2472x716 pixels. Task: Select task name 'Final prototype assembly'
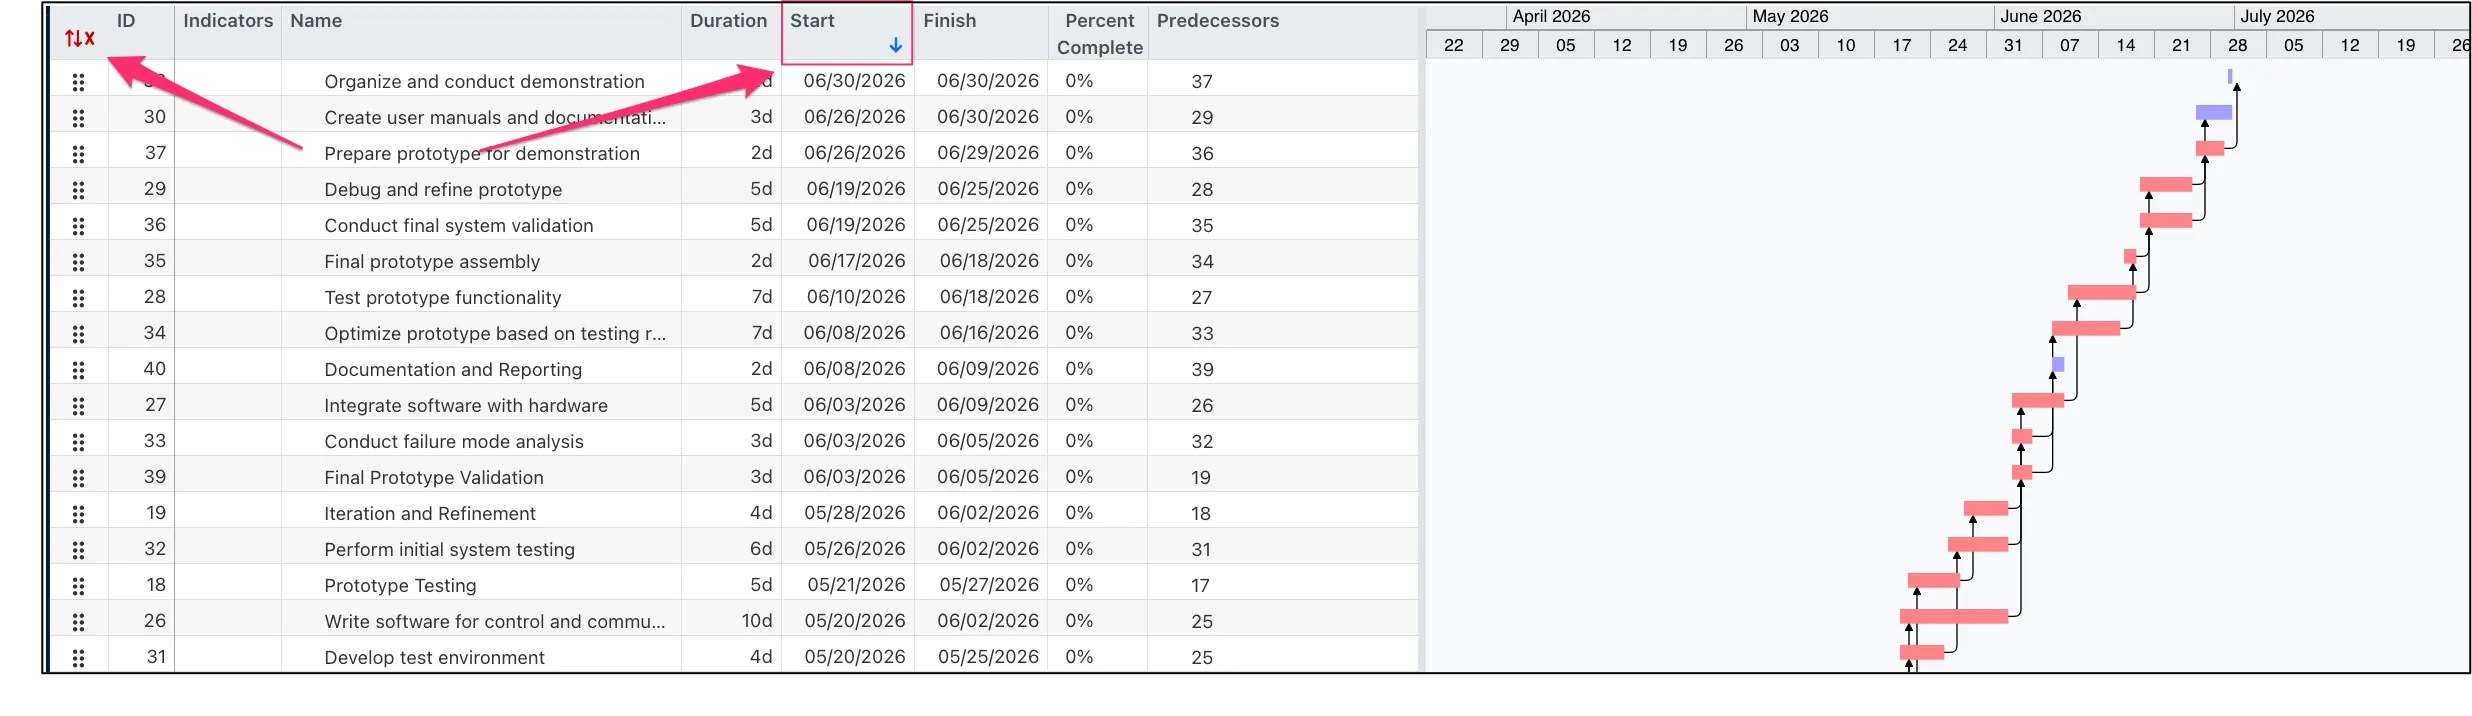(432, 262)
